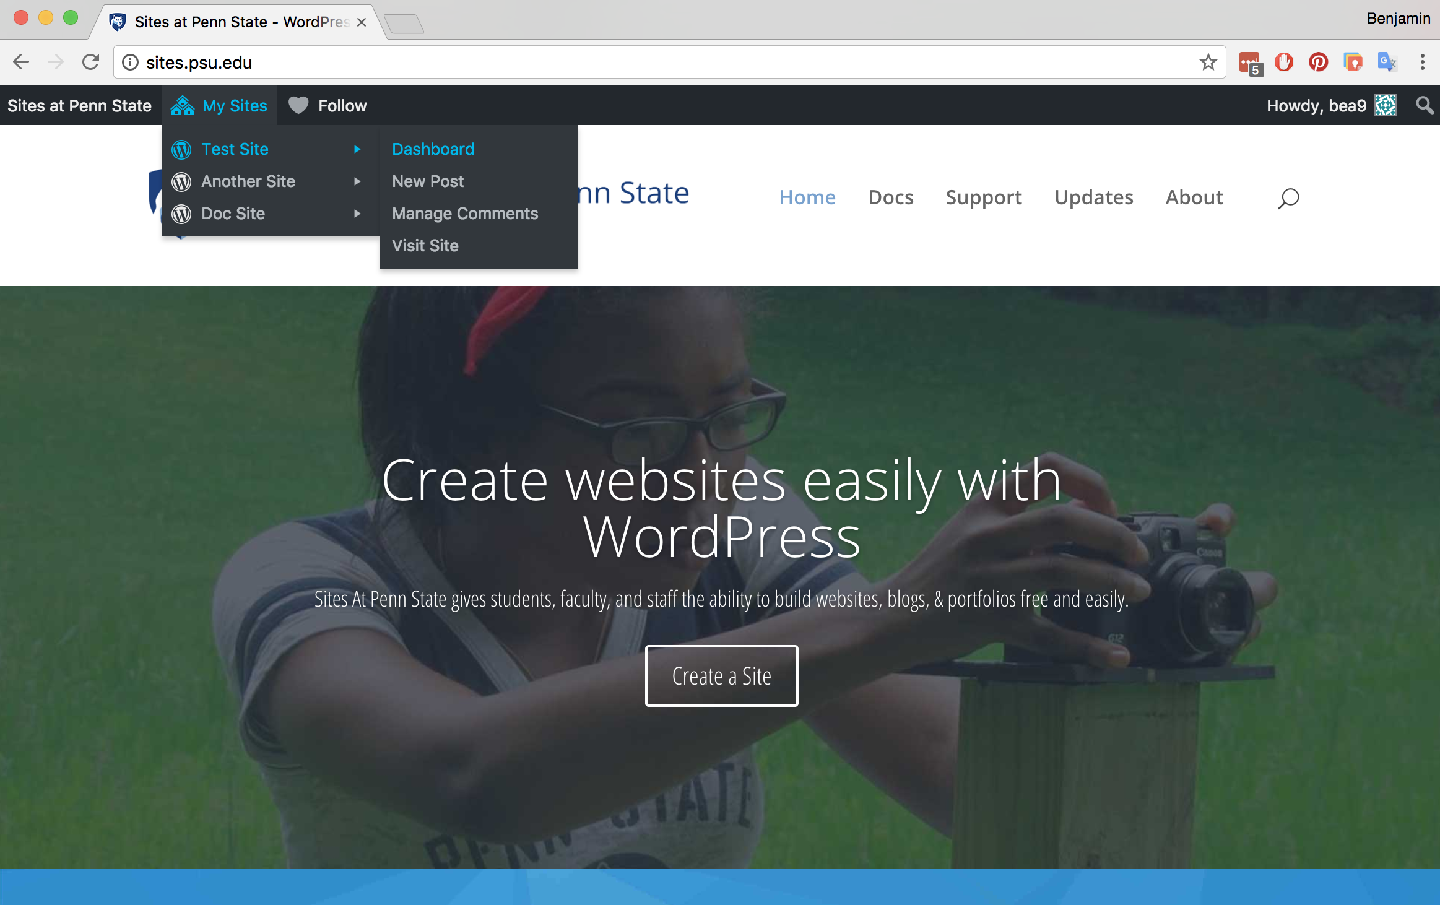Screen dimensions: 1440x905
Task: Click the browser back arrow
Action: [21, 62]
